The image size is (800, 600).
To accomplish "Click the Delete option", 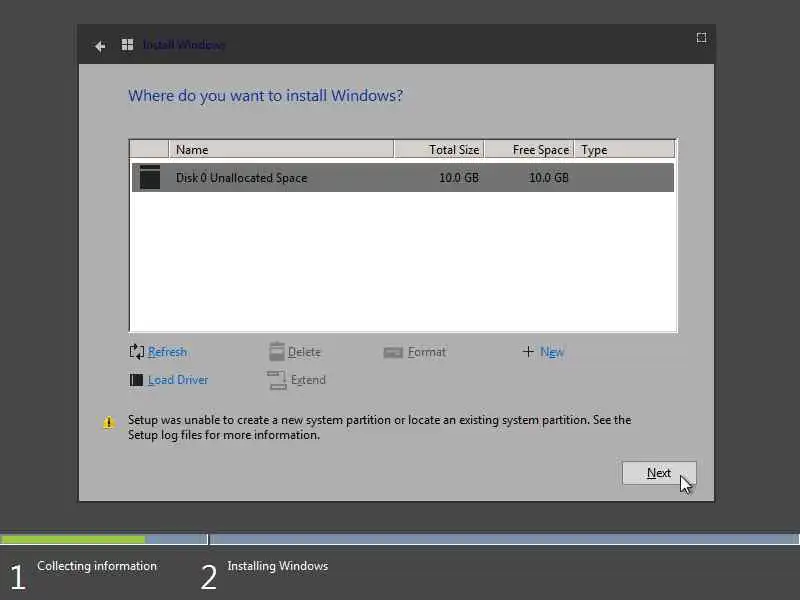I will [x=304, y=352].
